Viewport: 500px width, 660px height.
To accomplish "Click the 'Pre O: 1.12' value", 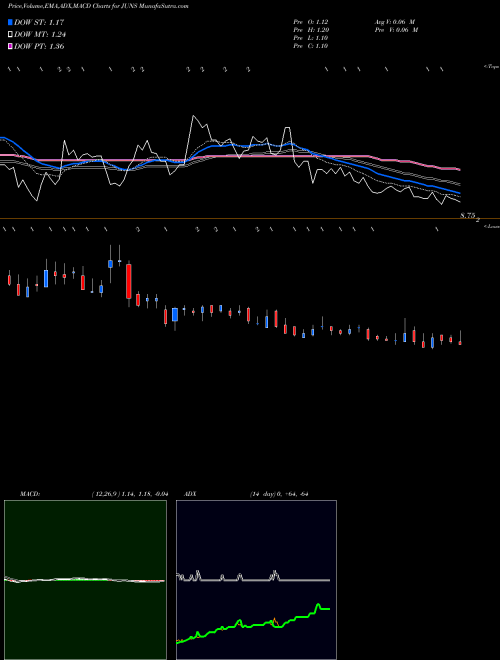I will pos(311,22).
